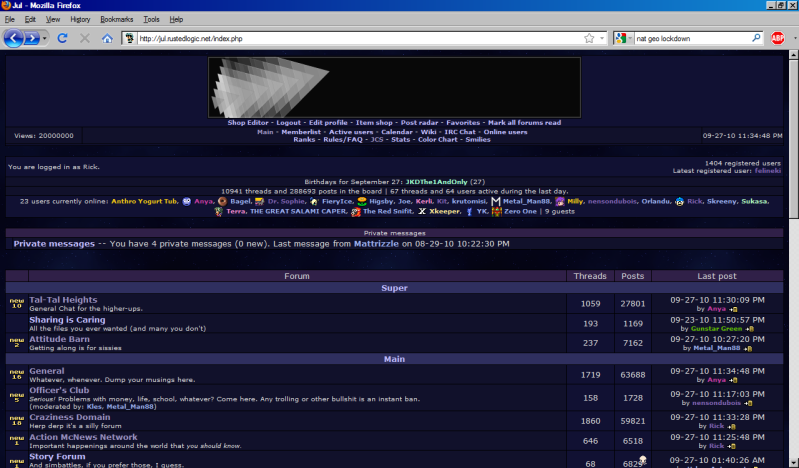Click the new-posts icon beside General forum
799x468 pixels.
16,375
